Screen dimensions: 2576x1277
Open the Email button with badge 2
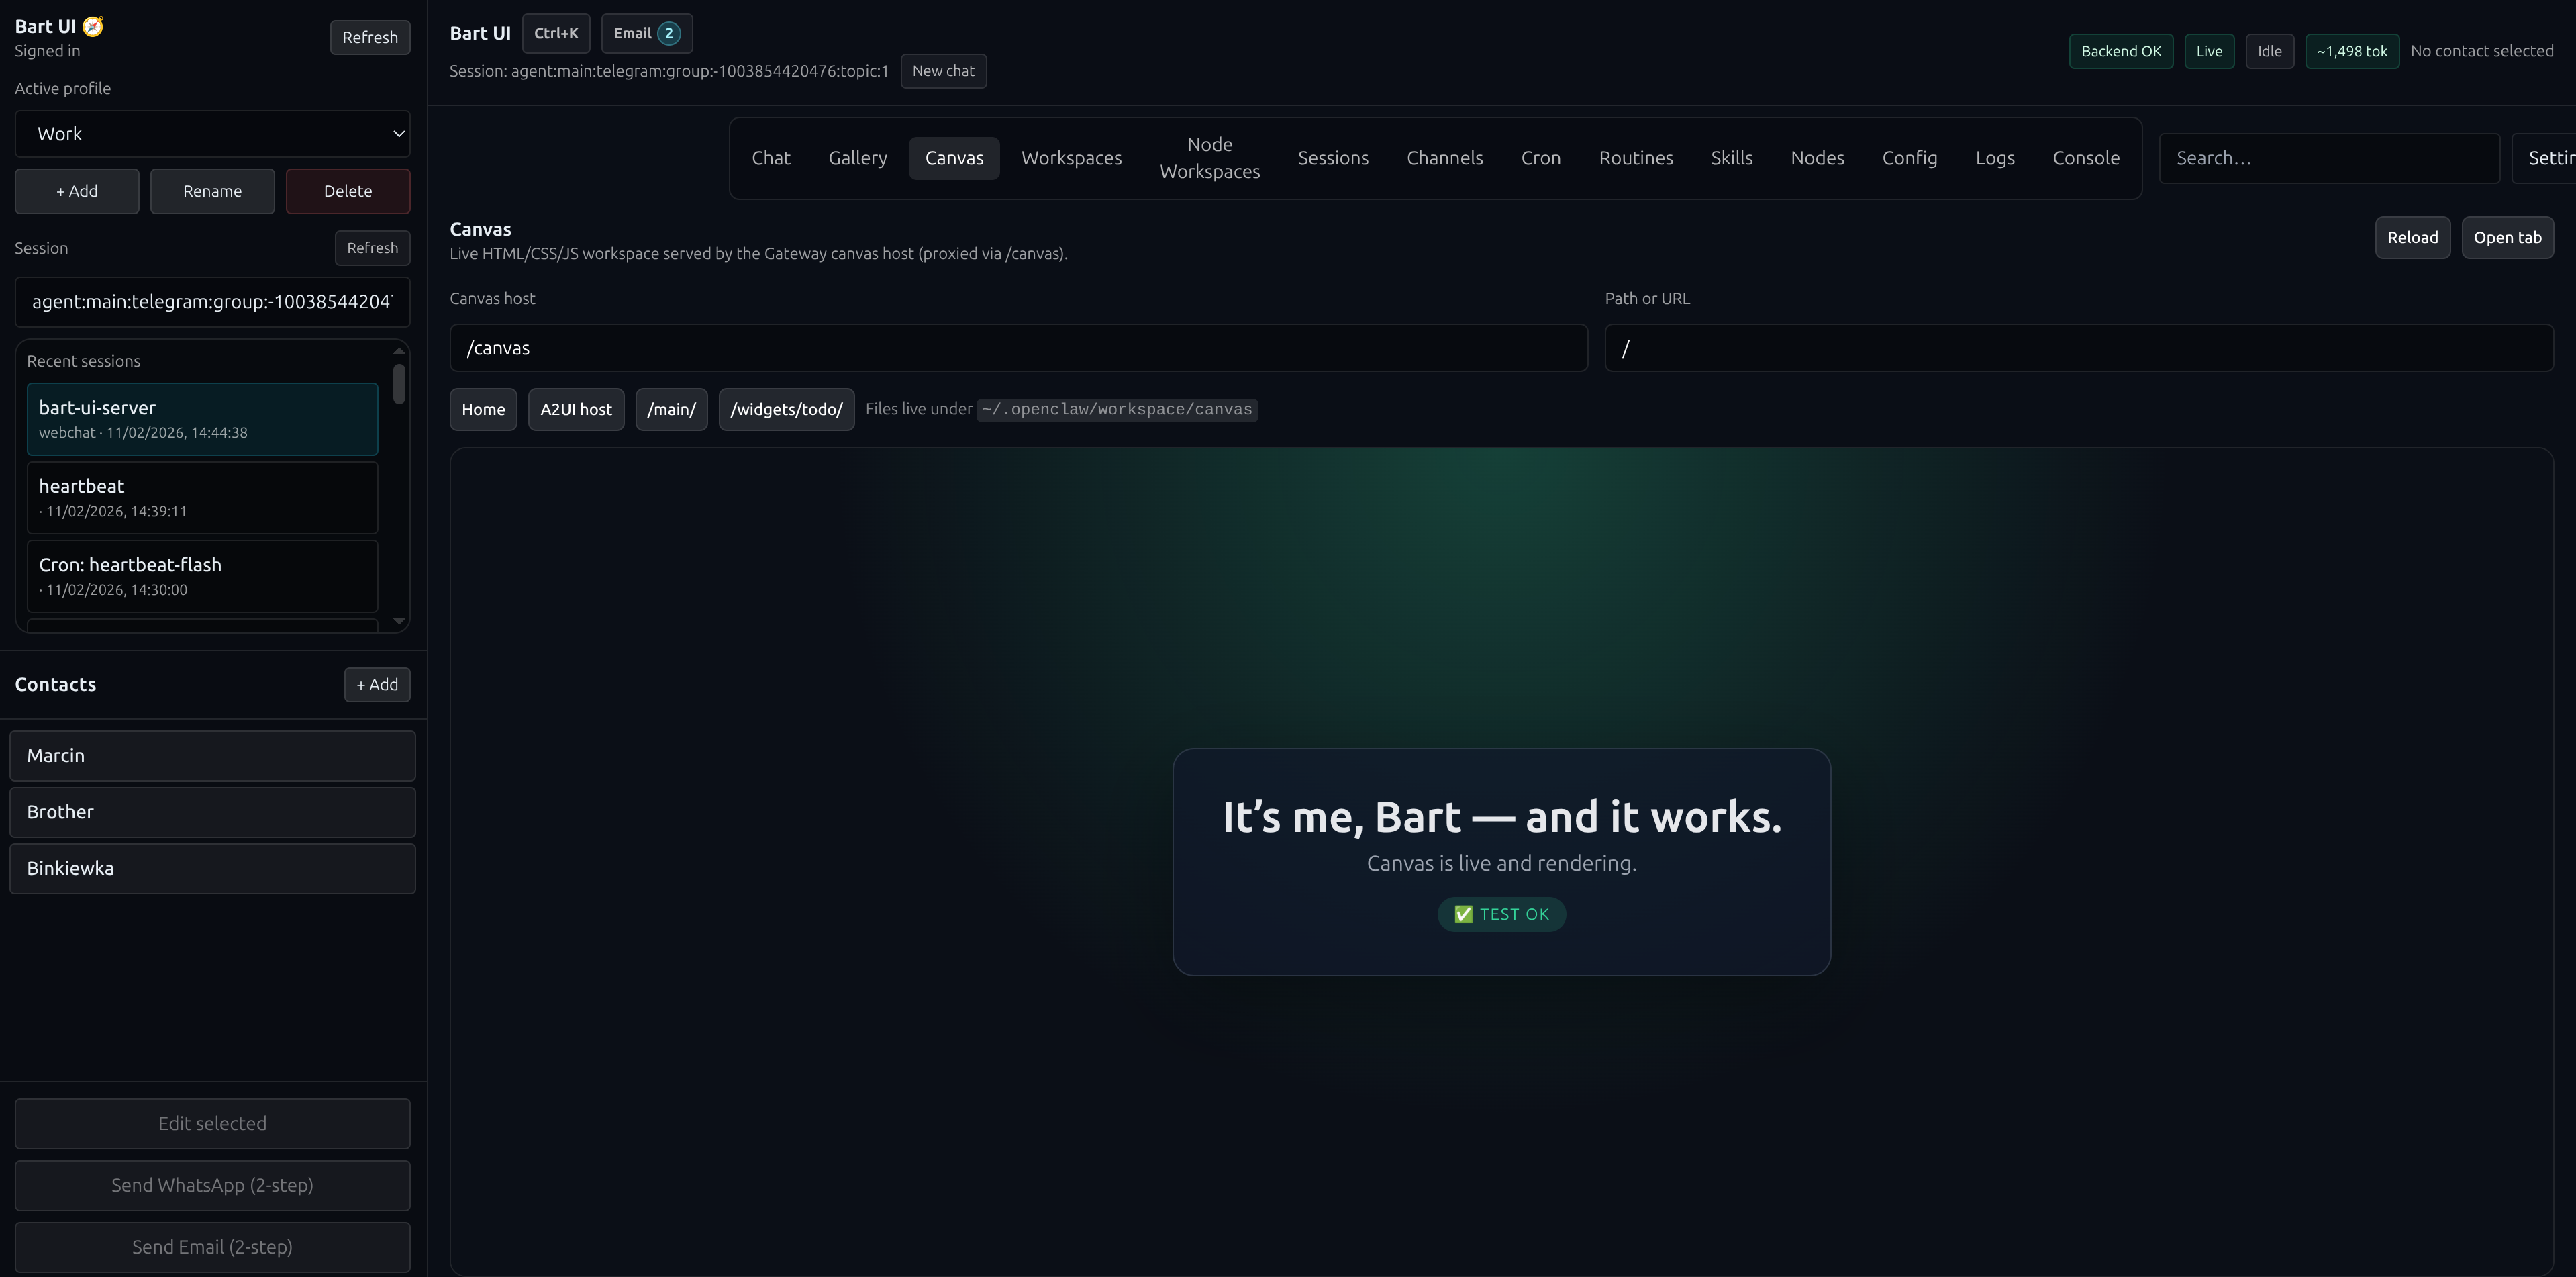646,33
